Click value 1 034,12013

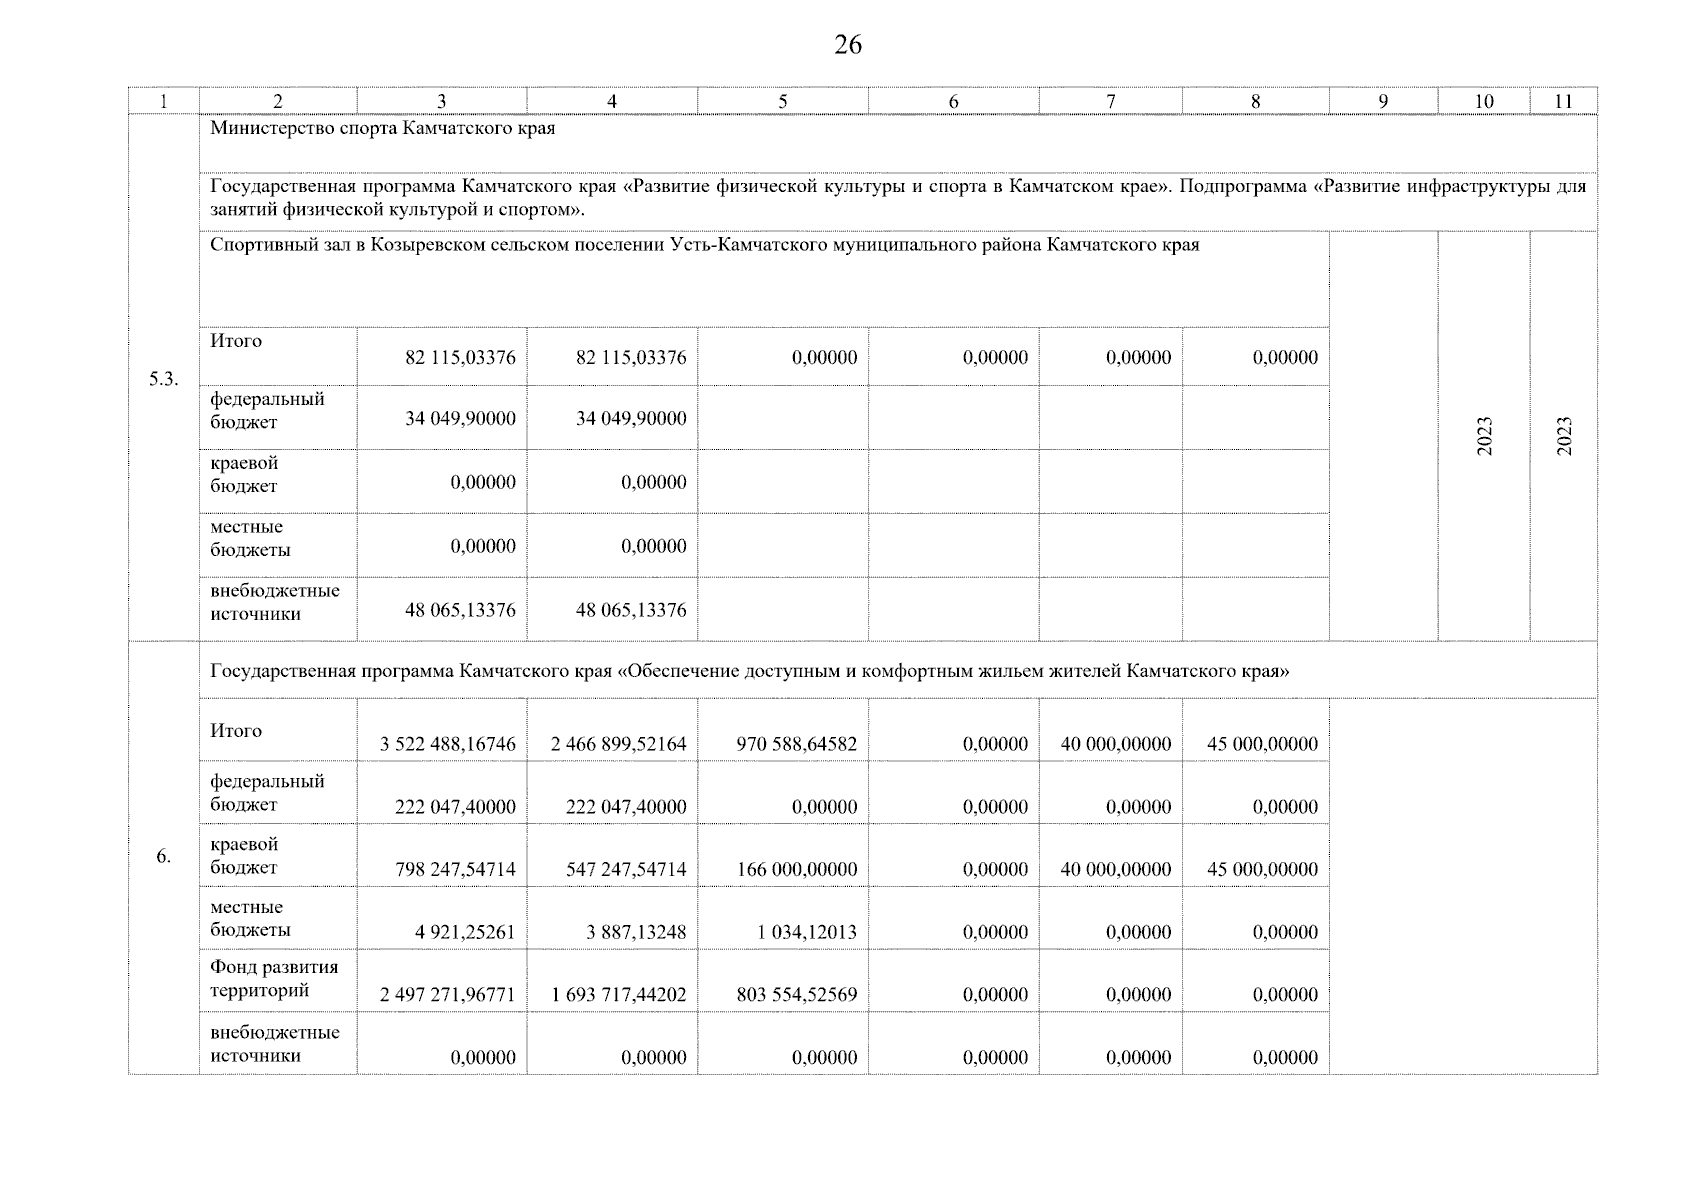pos(807,933)
